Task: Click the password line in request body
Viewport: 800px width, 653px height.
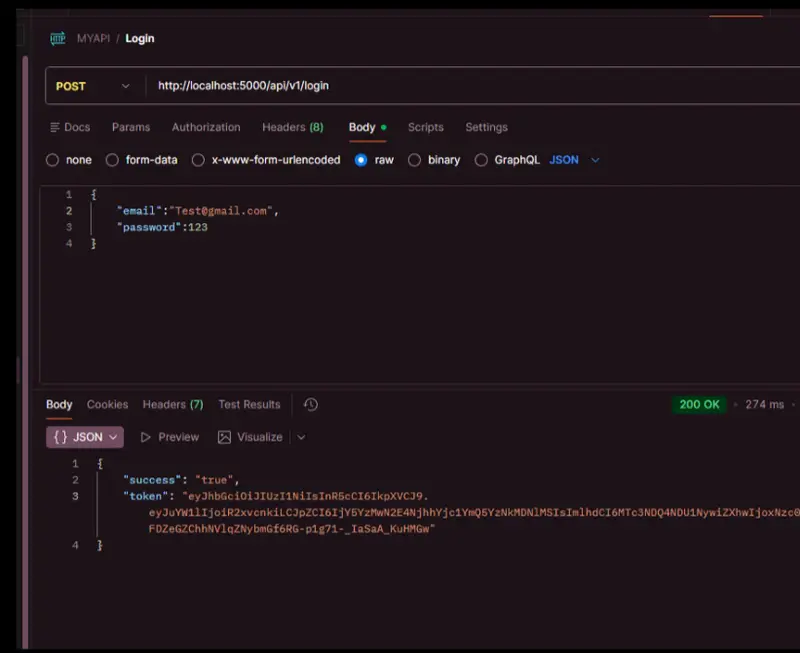Action: (x=162, y=227)
